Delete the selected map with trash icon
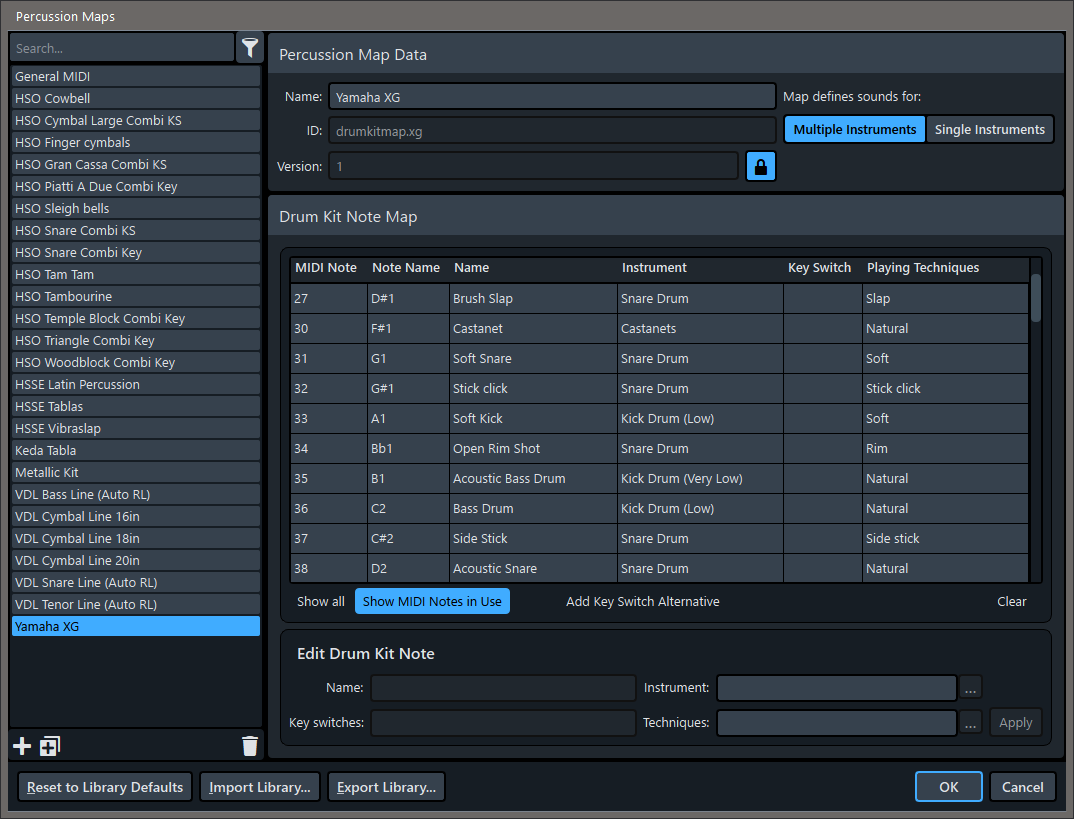 250,746
